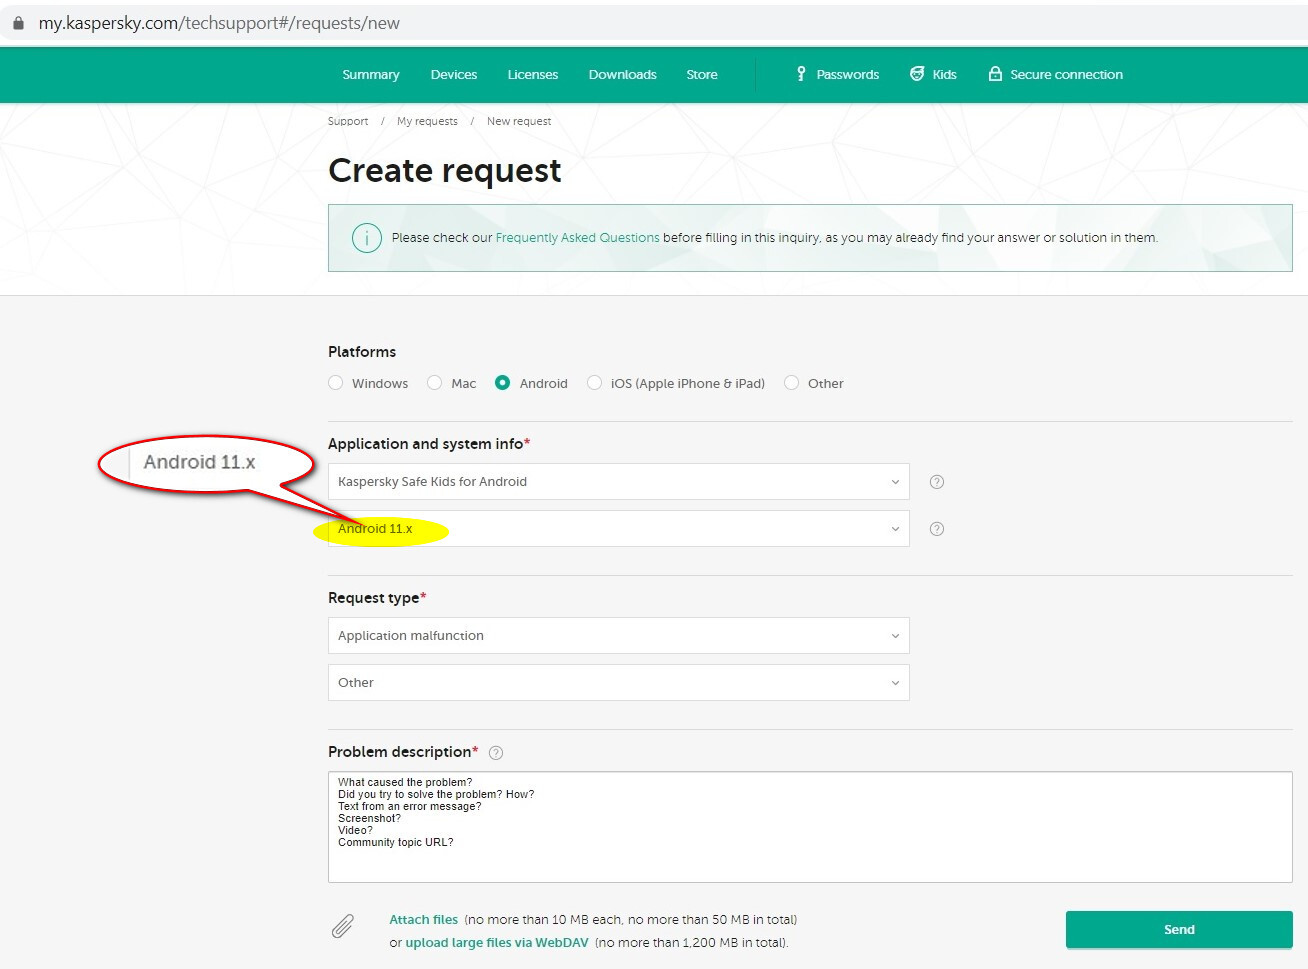Click inside the Problem description text area

[810, 827]
